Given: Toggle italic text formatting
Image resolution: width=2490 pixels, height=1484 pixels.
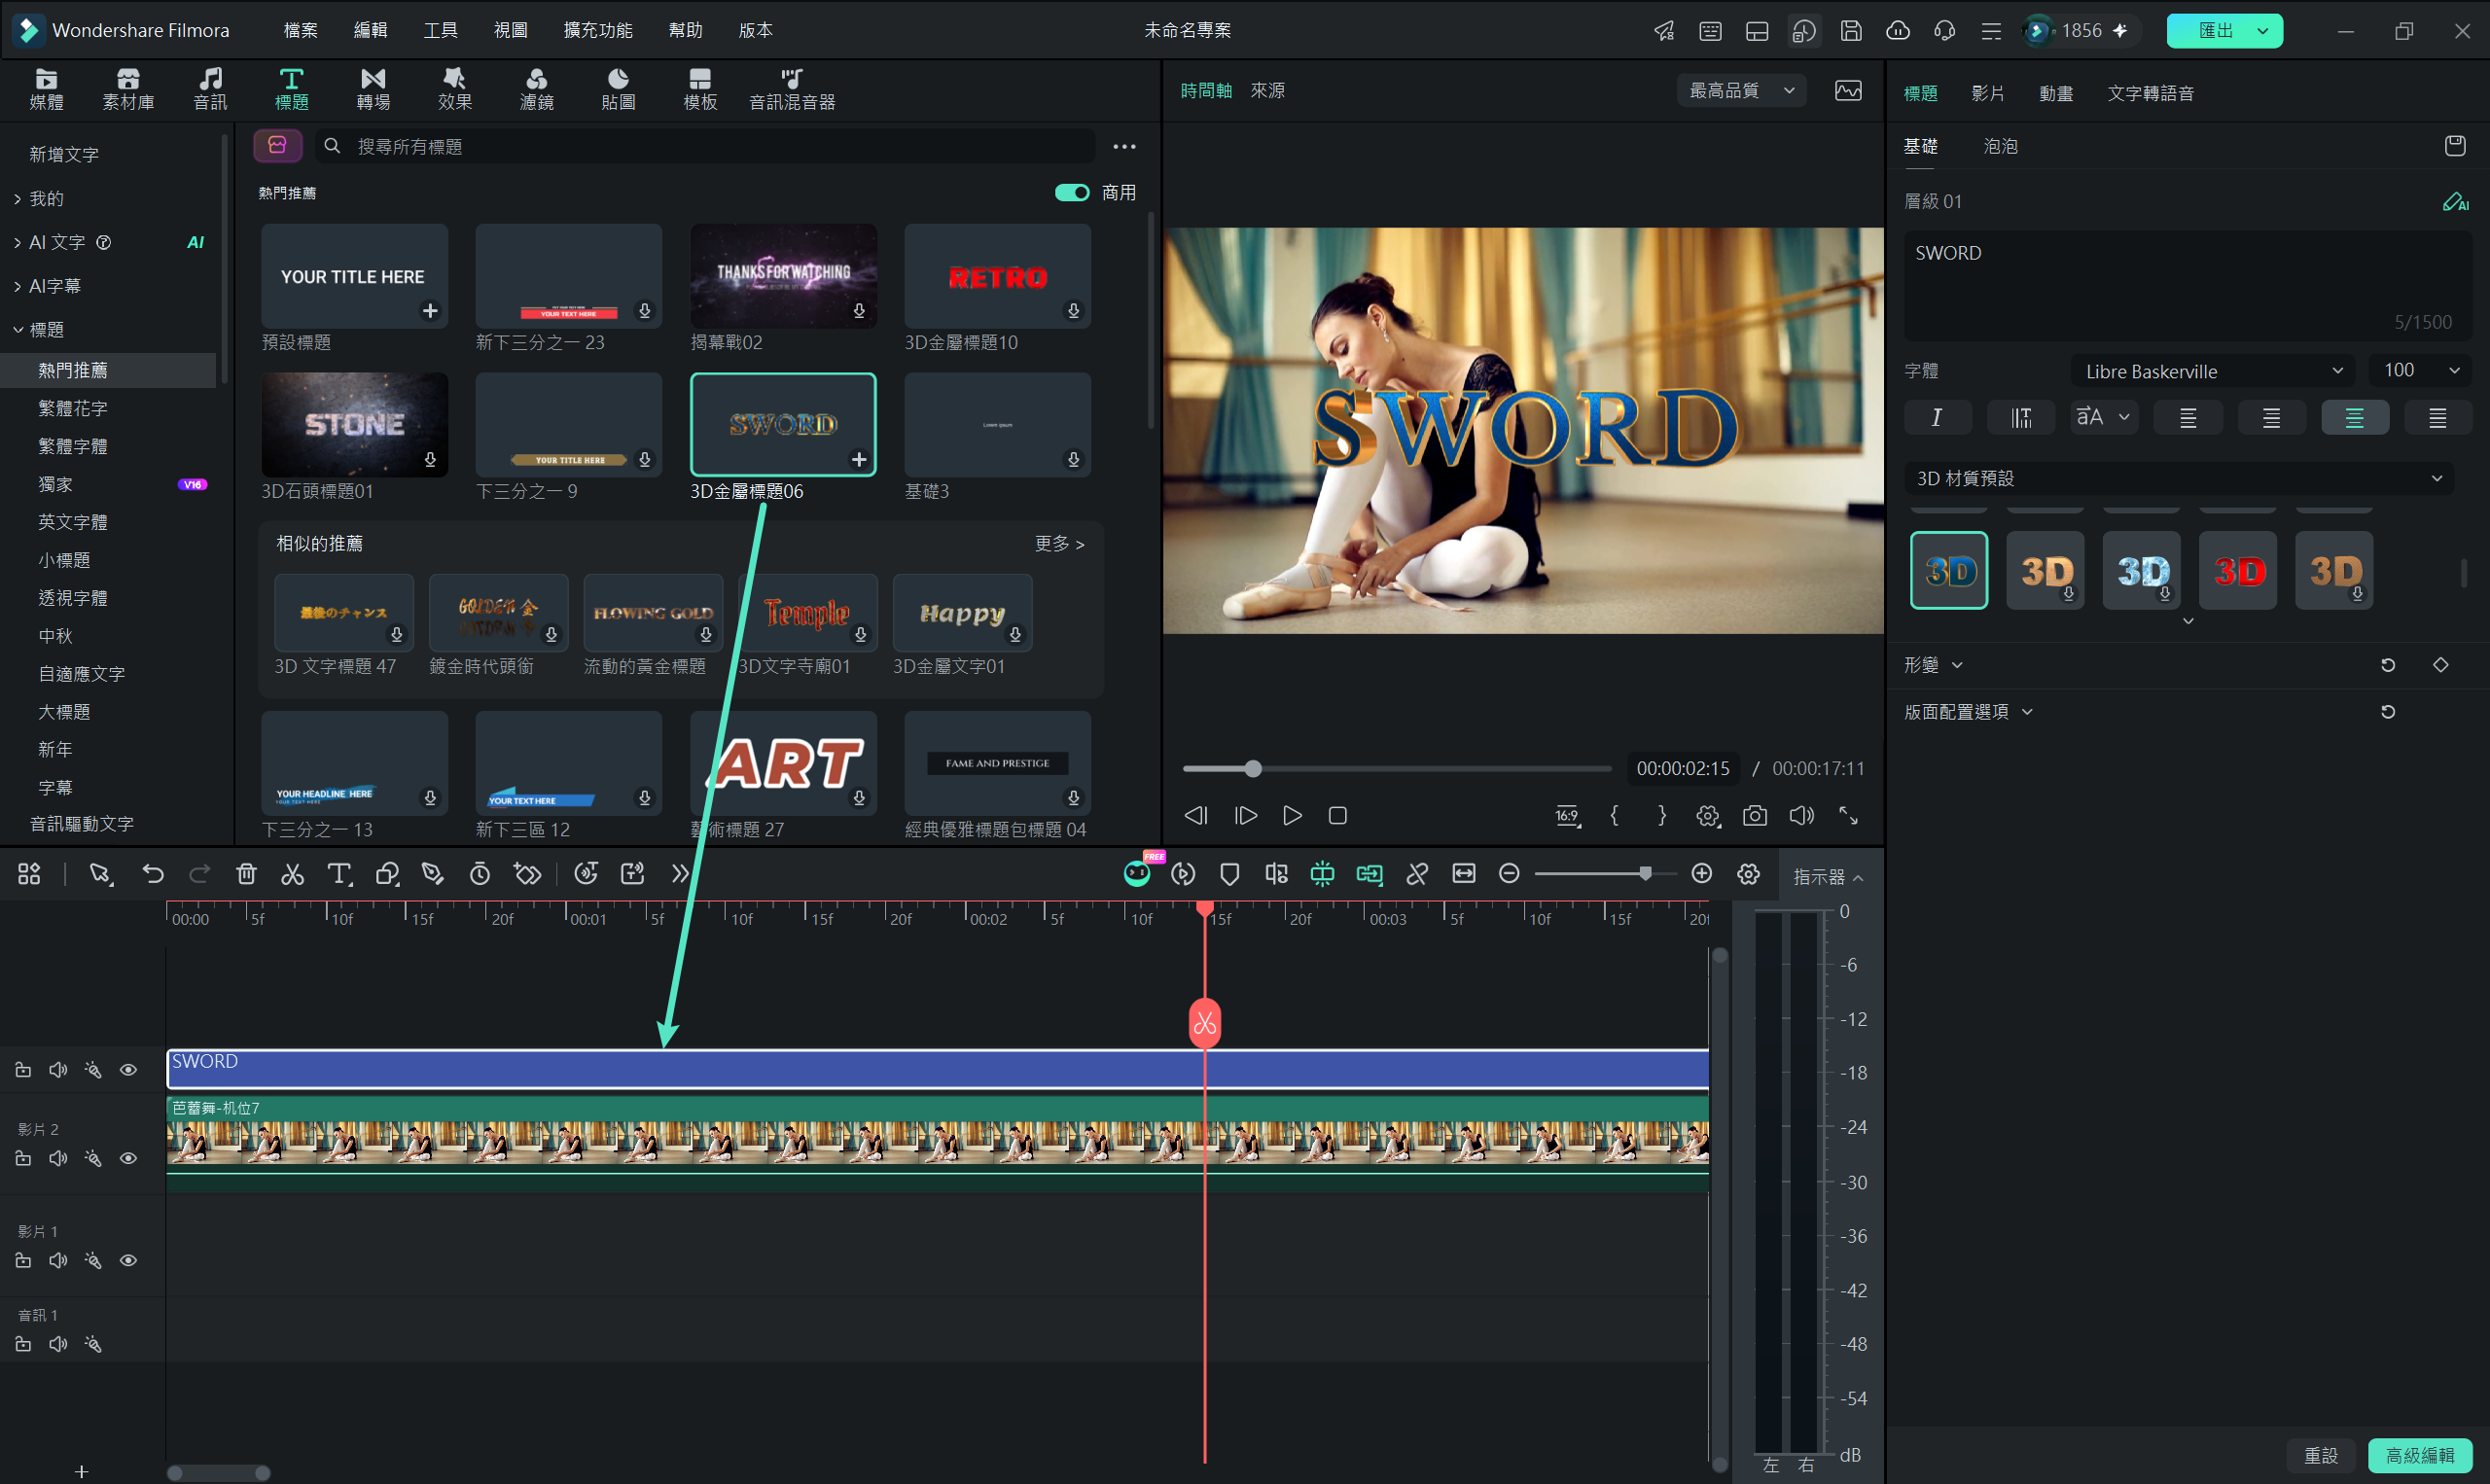Looking at the screenshot, I should point(1937,418).
